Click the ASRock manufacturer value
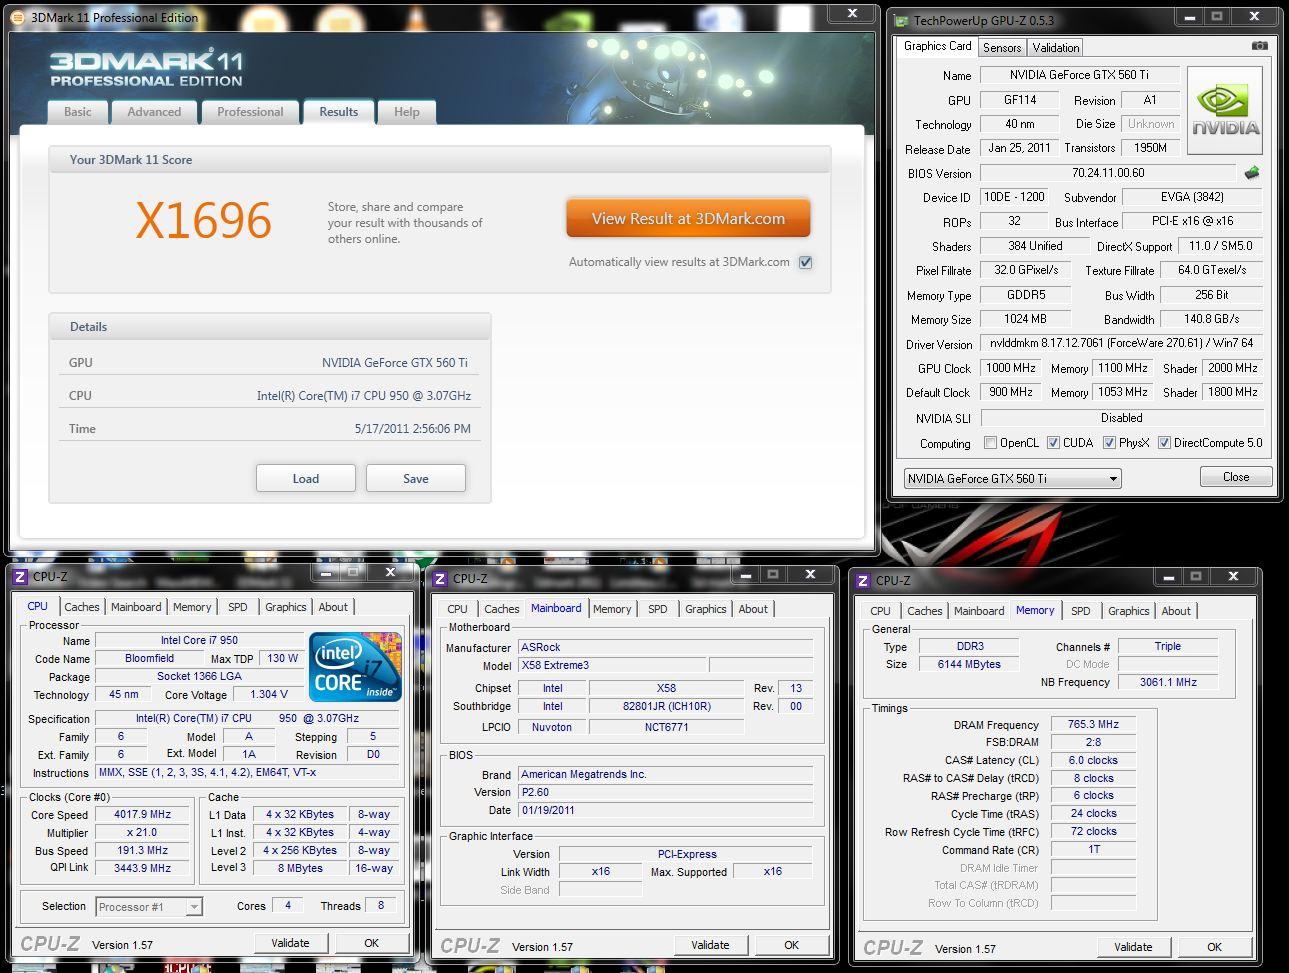 [x=665, y=647]
